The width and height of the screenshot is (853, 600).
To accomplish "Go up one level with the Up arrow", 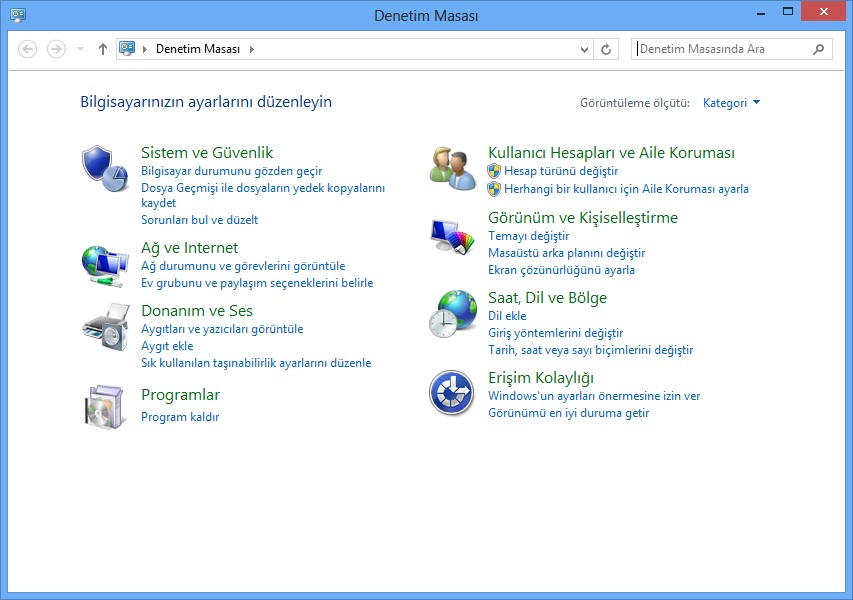I will tap(103, 50).
